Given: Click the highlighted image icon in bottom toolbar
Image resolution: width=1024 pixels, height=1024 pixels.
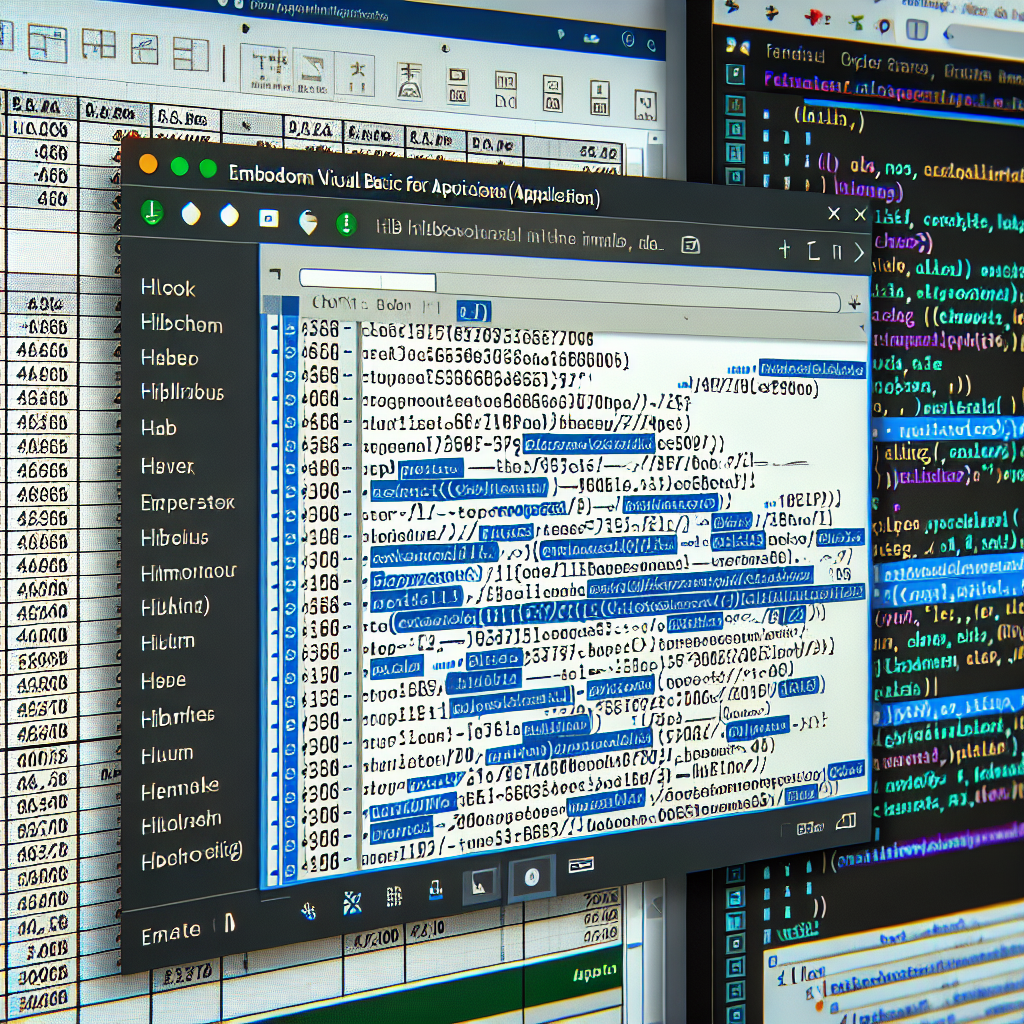Looking at the screenshot, I should point(481,881).
